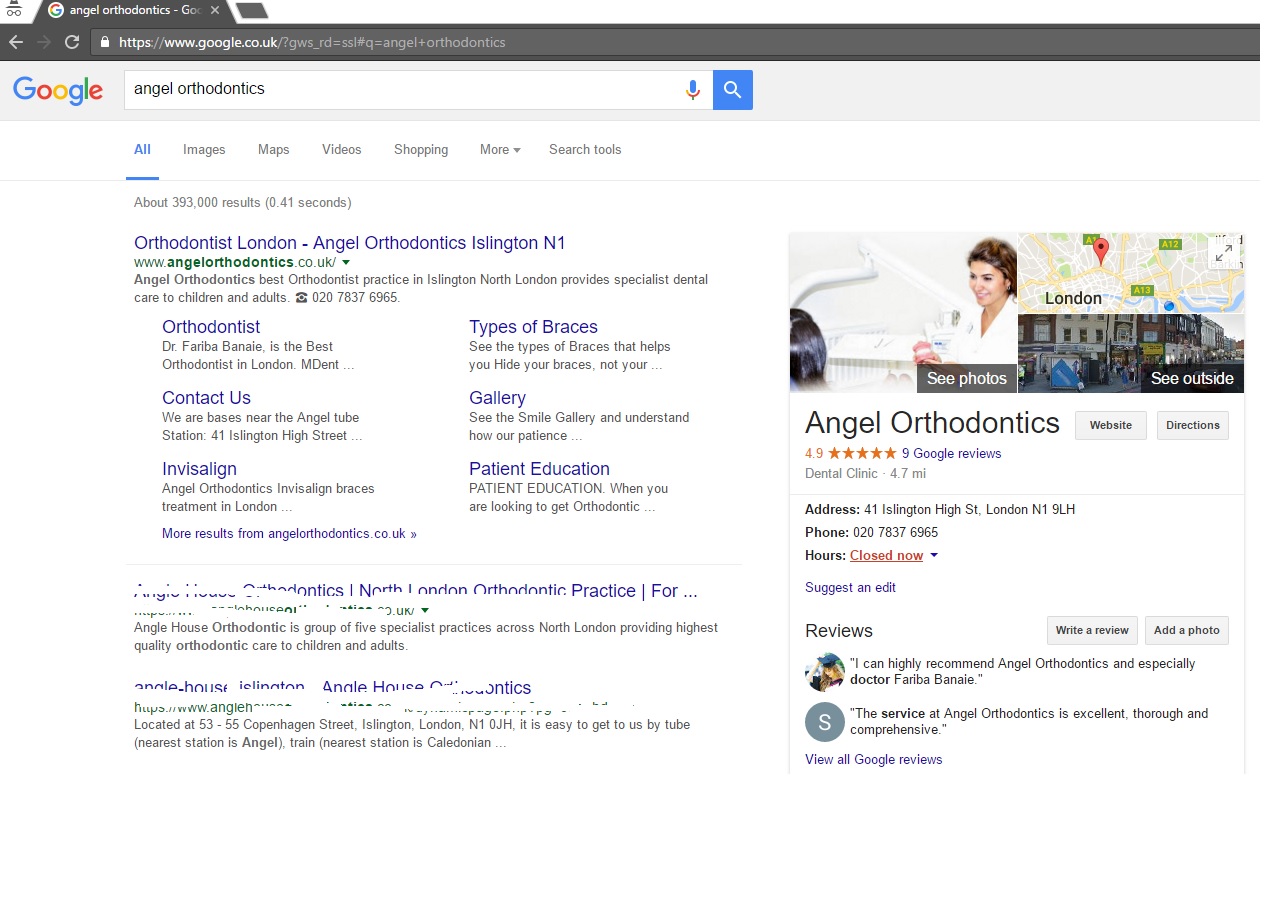Open the dropdown arrow beside angelorthodontics.co.uk
The image size is (1271, 918).
tap(346, 262)
